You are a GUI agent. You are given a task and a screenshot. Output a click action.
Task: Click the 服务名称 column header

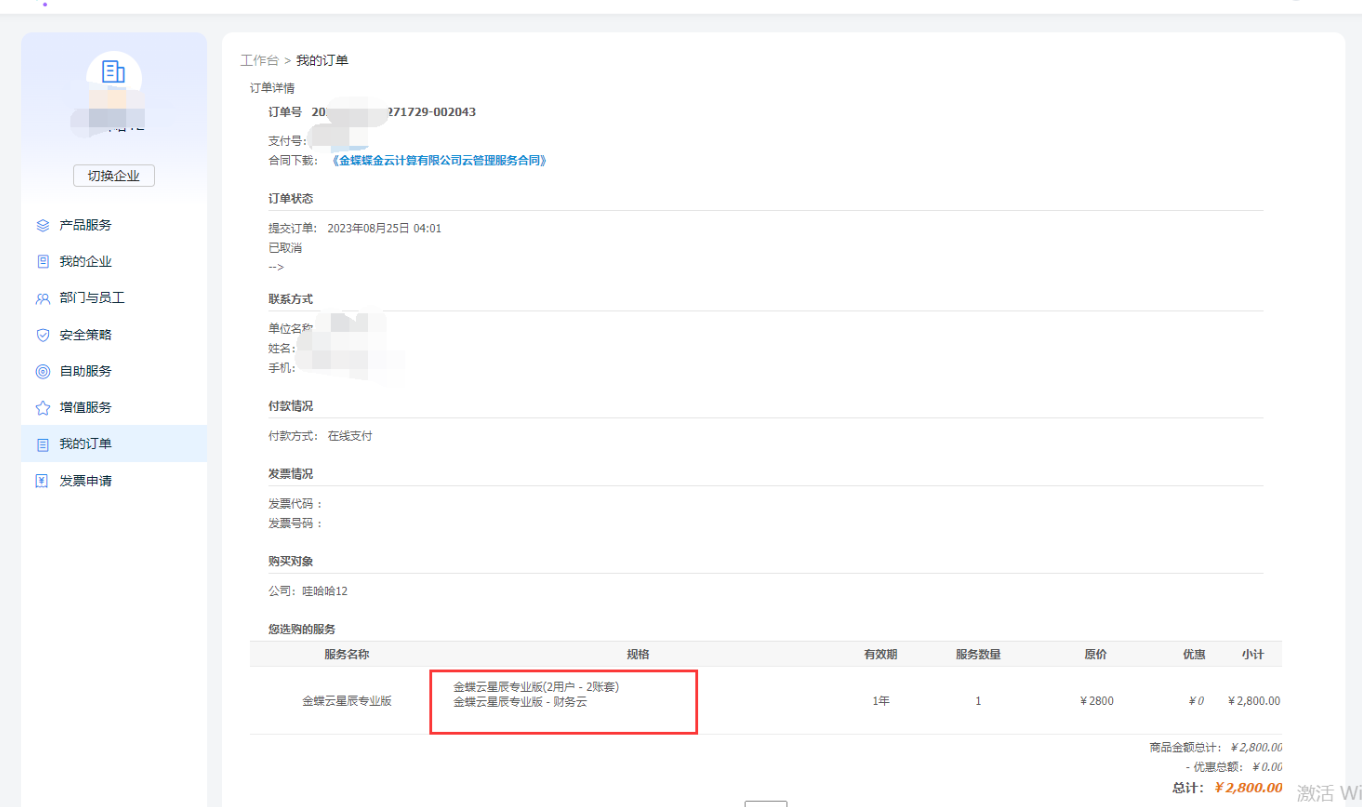[347, 655]
